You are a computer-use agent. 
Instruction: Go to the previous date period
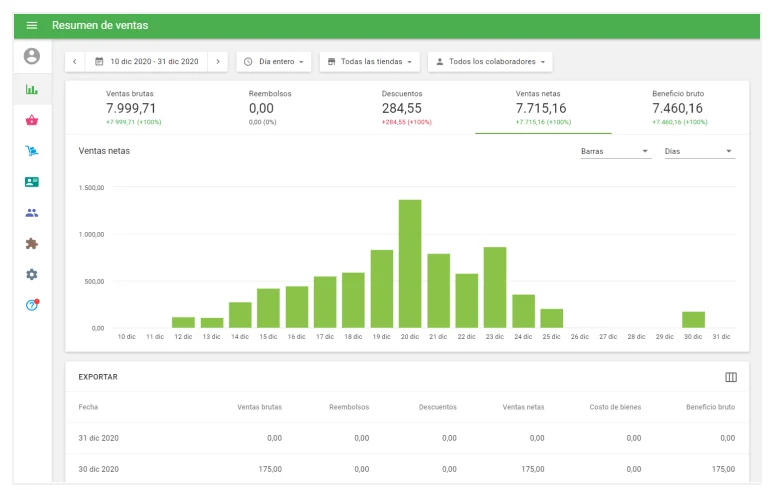click(75, 62)
